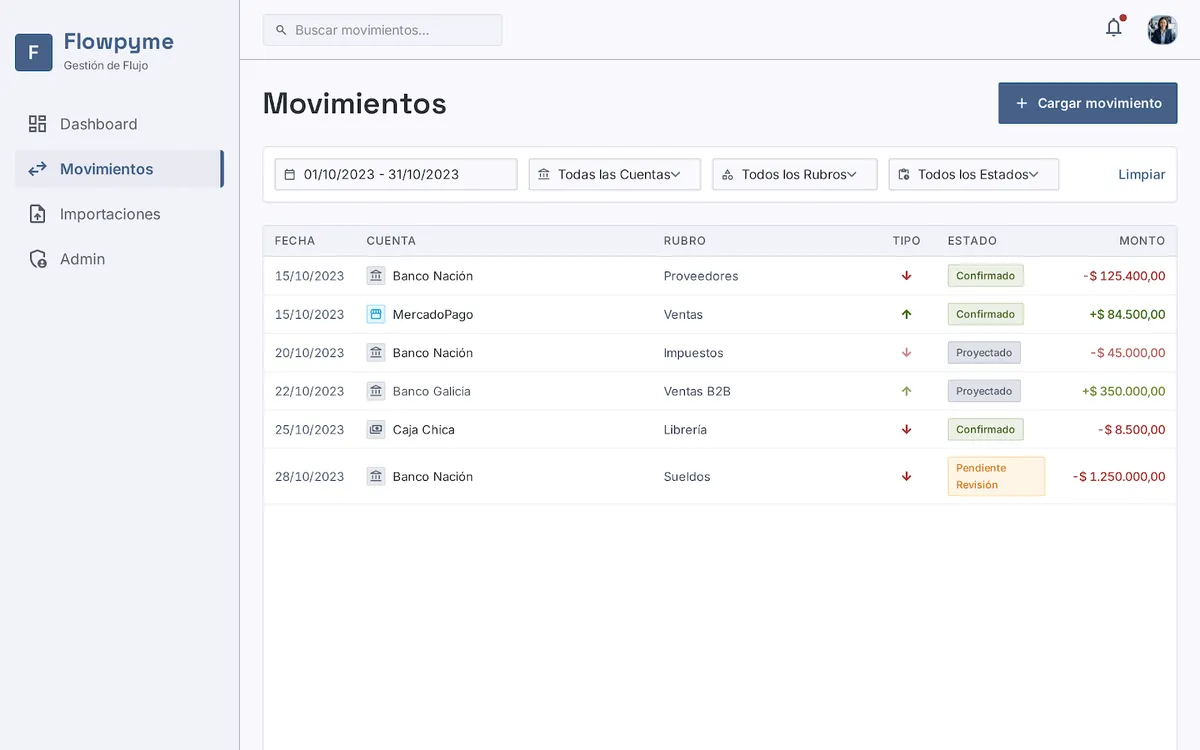Open the date range 01/10/2023 - 31/10/2023 picker

(396, 174)
